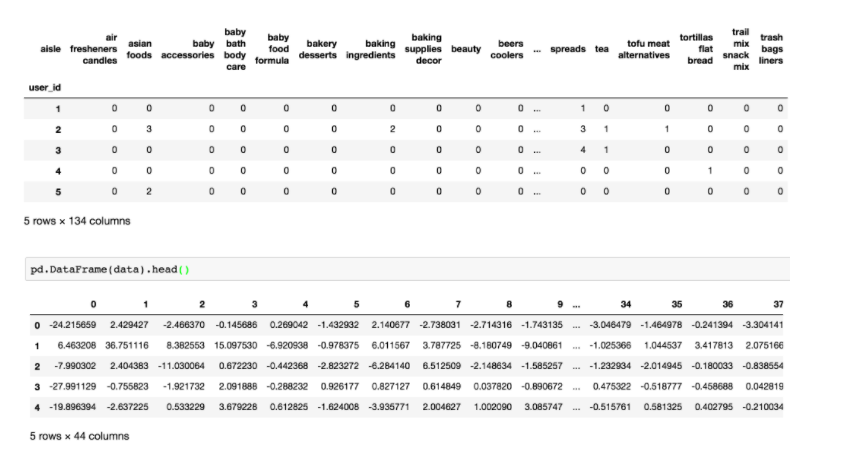This screenshot has width=858, height=470.
Task: Select the 'spreads' column header
Action: point(568,49)
